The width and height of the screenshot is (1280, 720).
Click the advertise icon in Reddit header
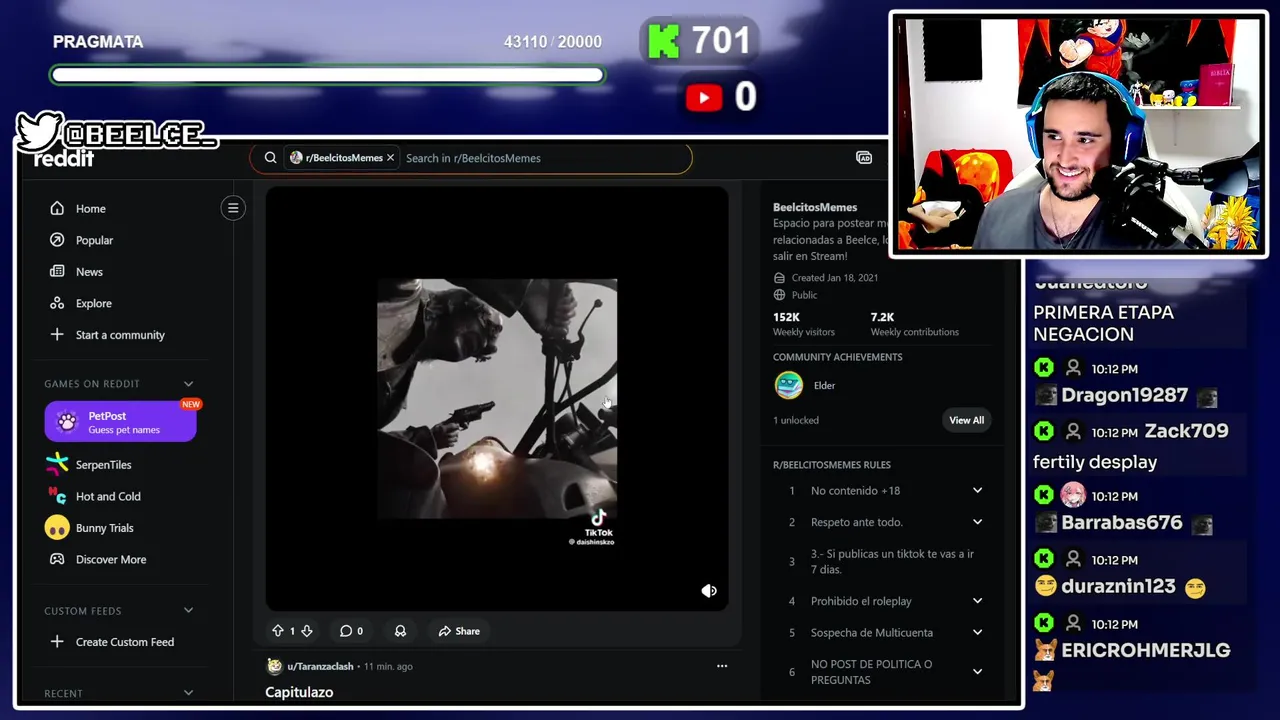click(x=864, y=158)
